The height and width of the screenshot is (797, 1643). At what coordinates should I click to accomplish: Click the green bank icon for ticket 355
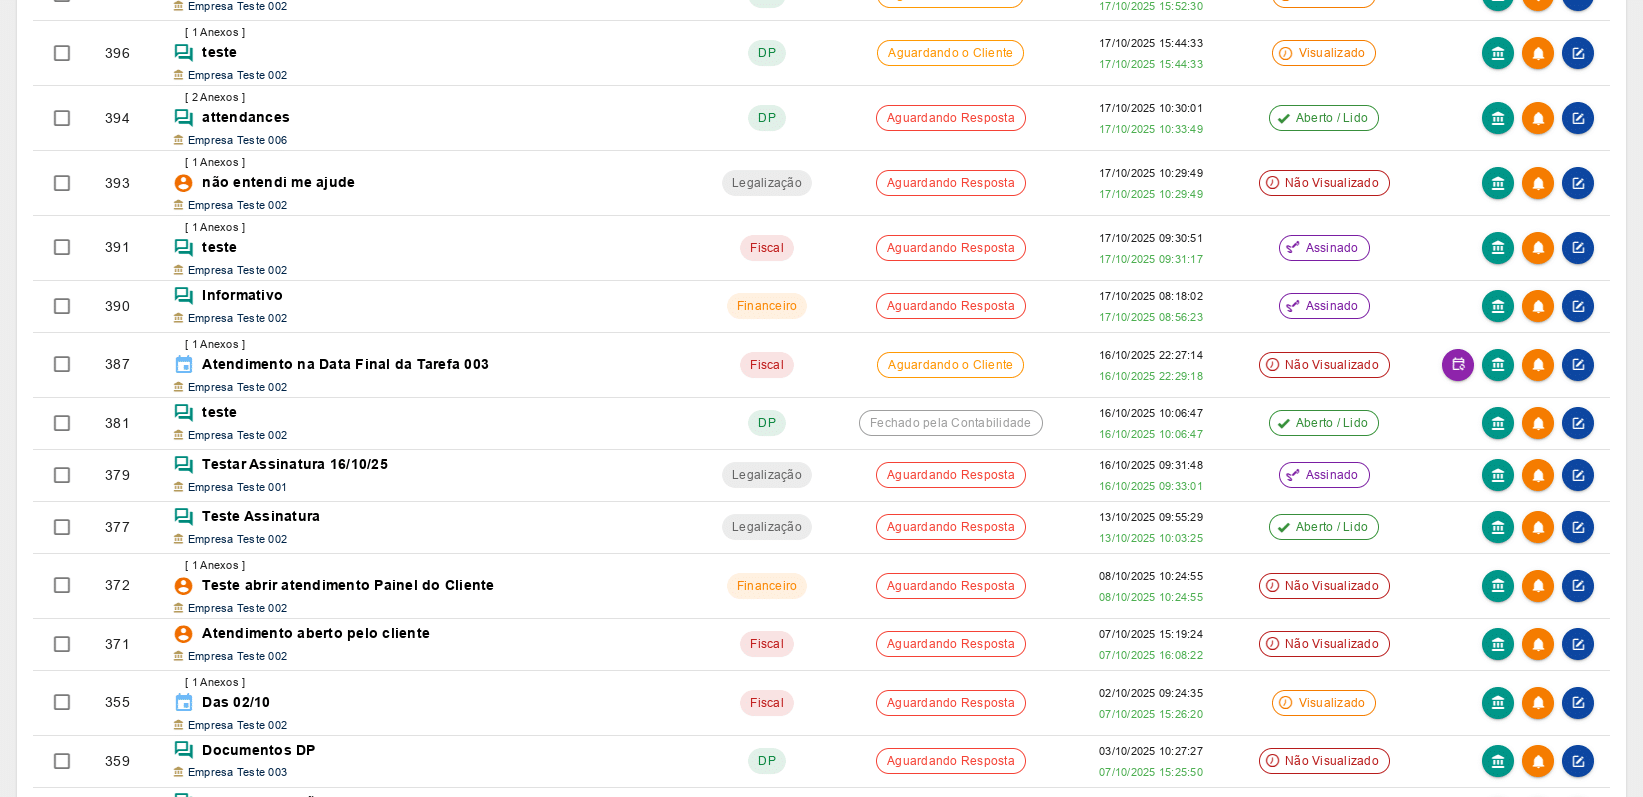[1498, 703]
